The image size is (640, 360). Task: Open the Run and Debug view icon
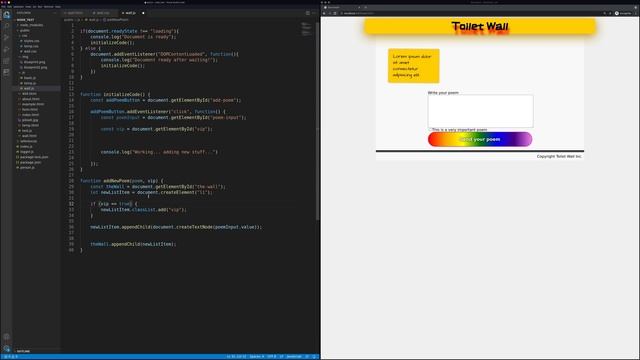(7, 49)
